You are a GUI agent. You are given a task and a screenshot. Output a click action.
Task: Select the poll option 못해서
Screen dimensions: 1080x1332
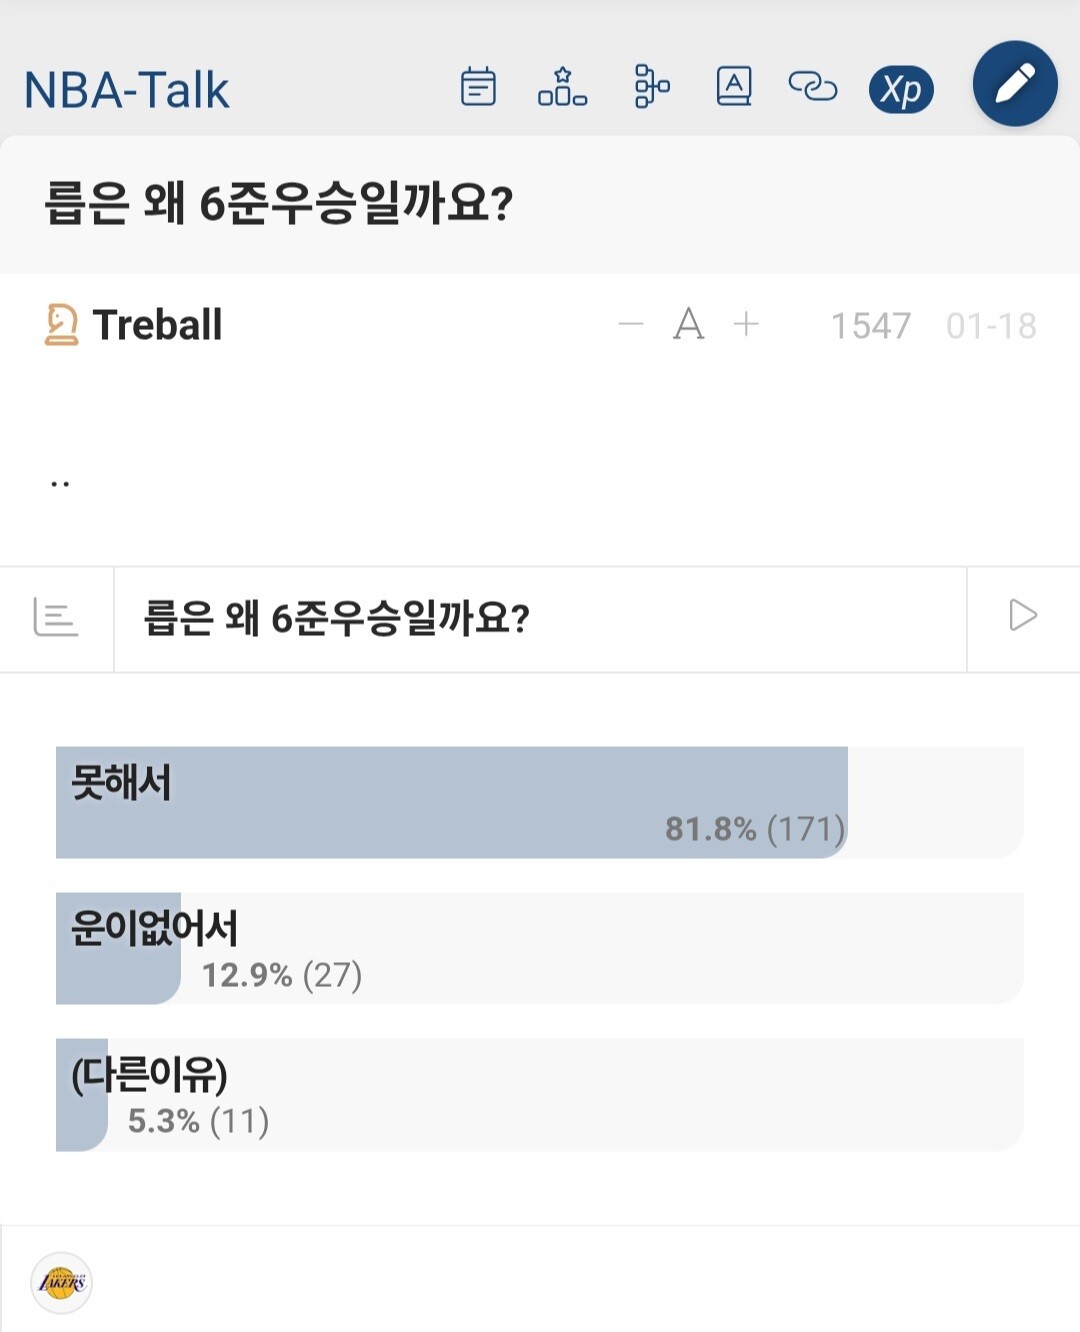(x=539, y=802)
